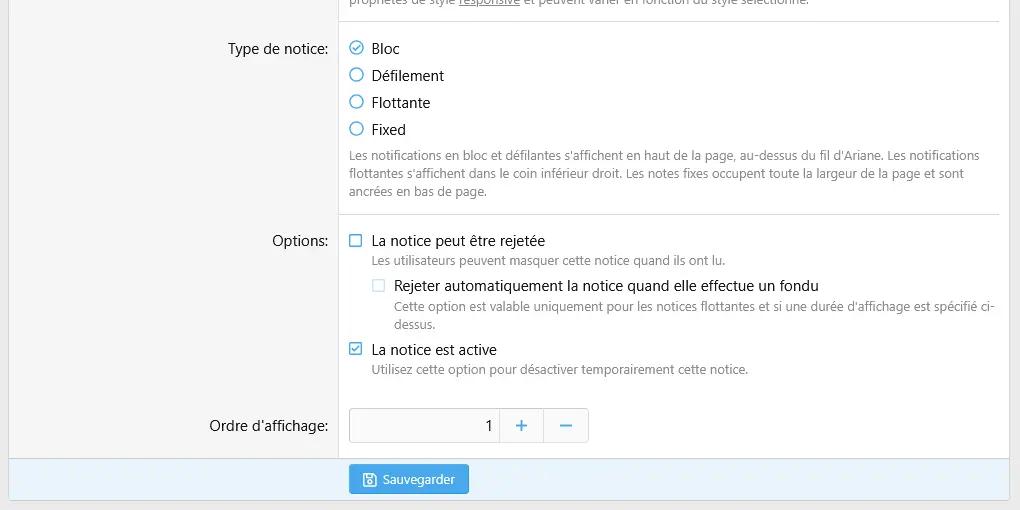The image size is (1020, 510).
Task: Click the "Type de notice:" label
Action: (277, 49)
